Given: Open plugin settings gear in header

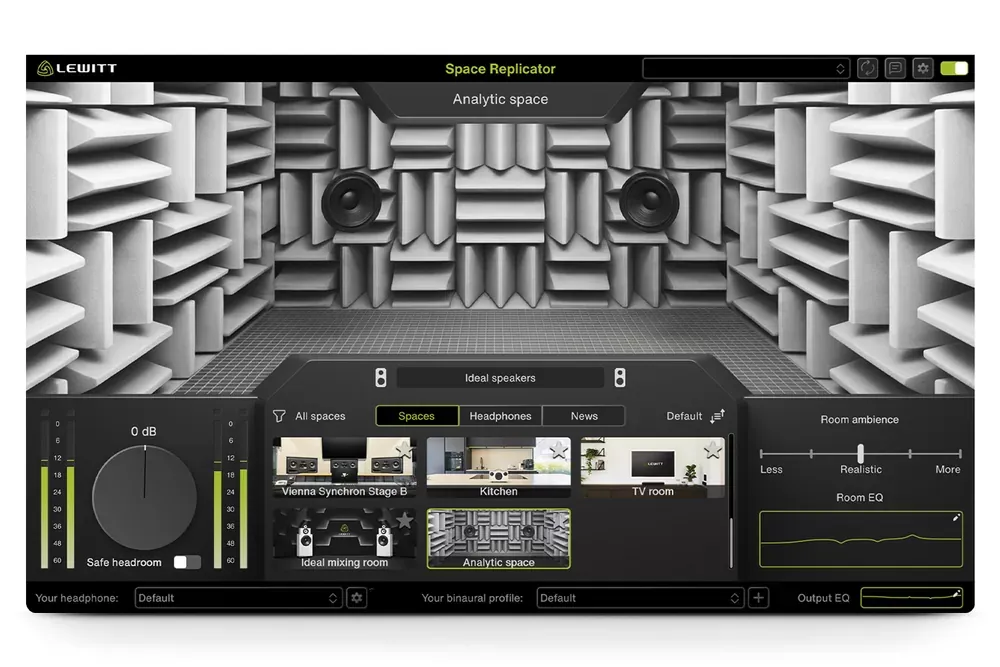Looking at the screenshot, I should coord(923,68).
